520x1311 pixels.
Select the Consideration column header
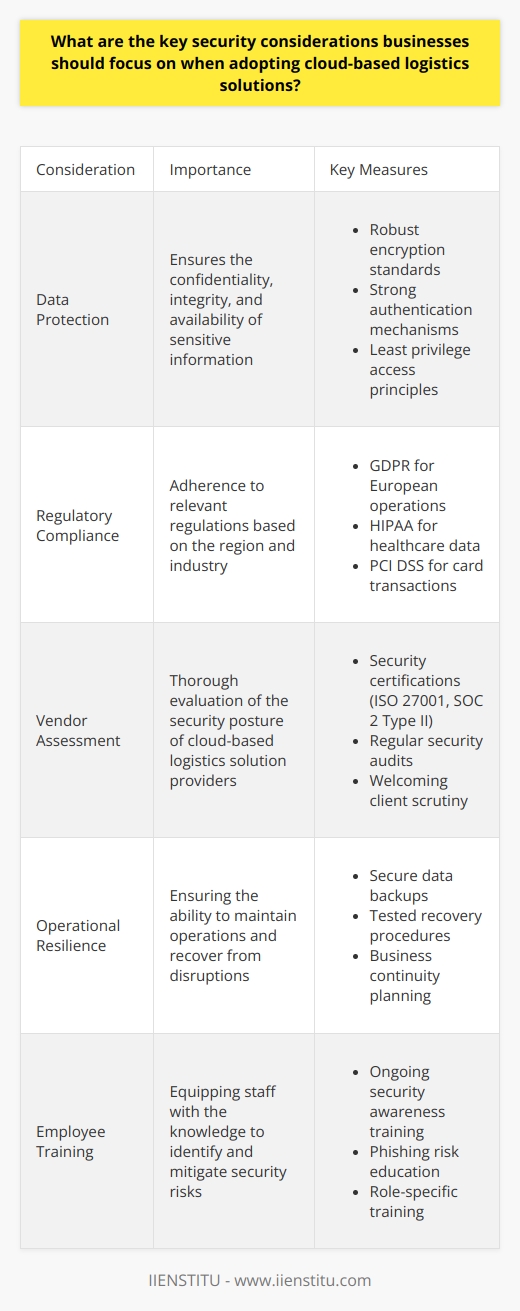point(85,170)
